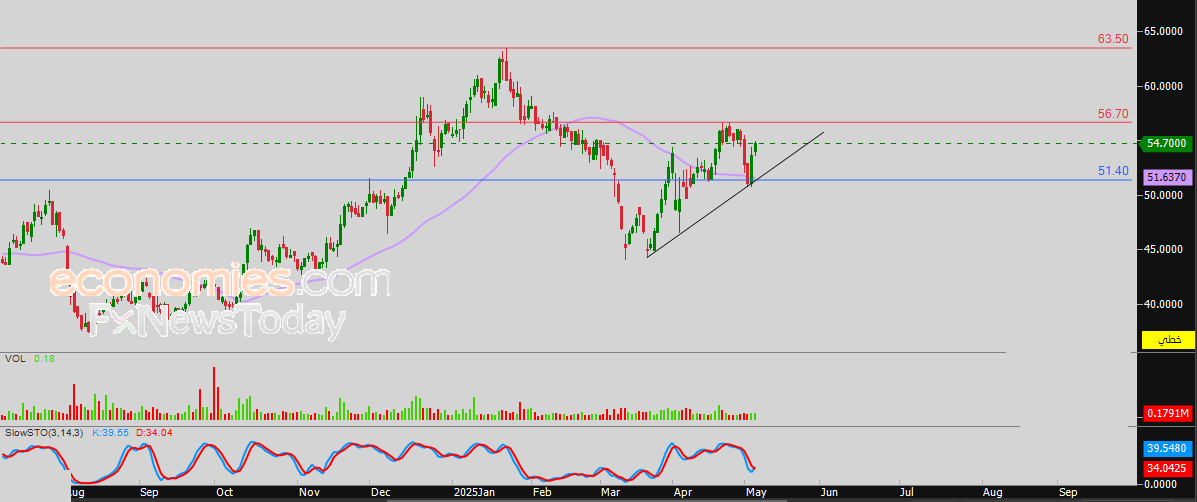Click the Jun date axis label
This screenshot has height=502, width=1197.
827,493
